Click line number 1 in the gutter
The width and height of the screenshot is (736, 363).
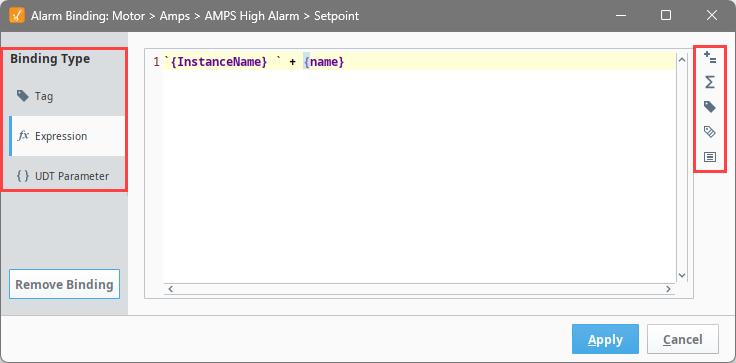pyautogui.click(x=156, y=62)
